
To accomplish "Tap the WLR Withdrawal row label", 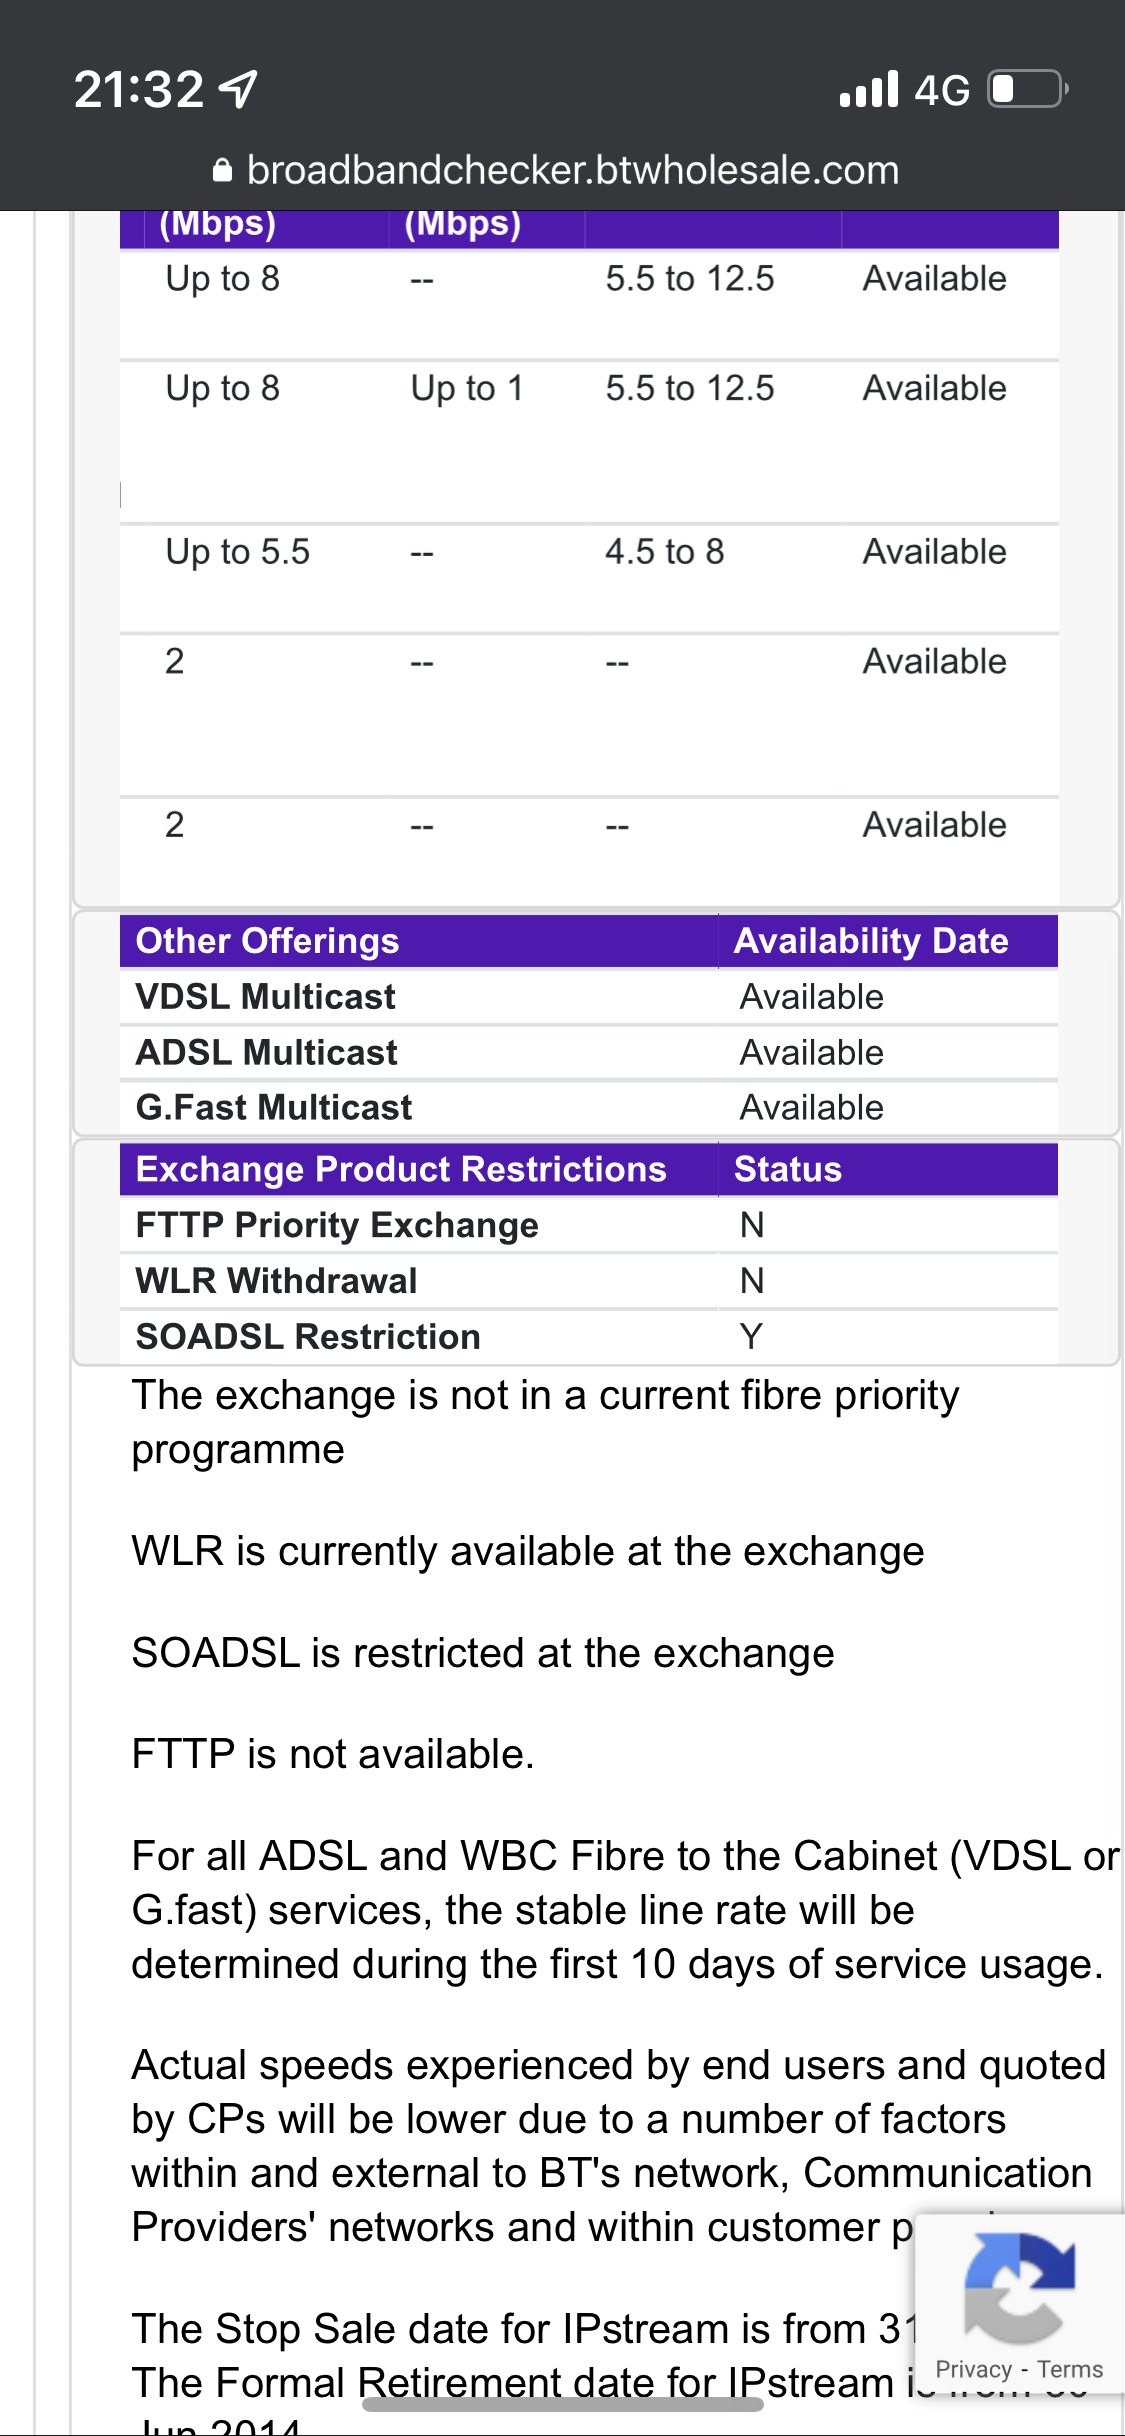I will [276, 1281].
